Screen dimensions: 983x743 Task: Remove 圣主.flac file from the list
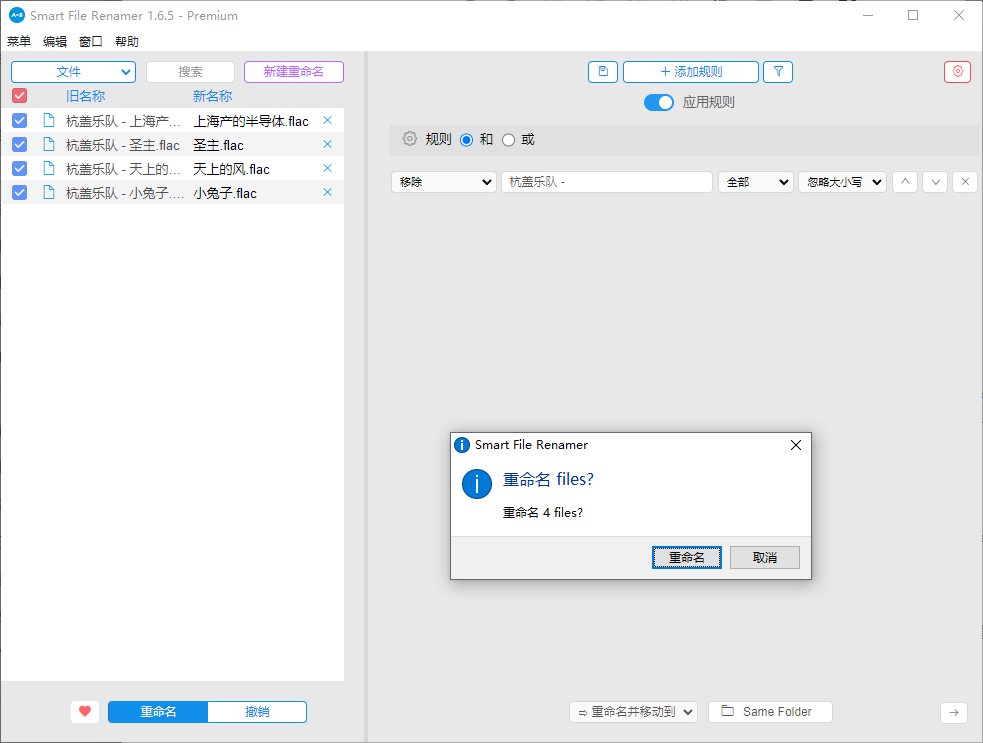[327, 144]
